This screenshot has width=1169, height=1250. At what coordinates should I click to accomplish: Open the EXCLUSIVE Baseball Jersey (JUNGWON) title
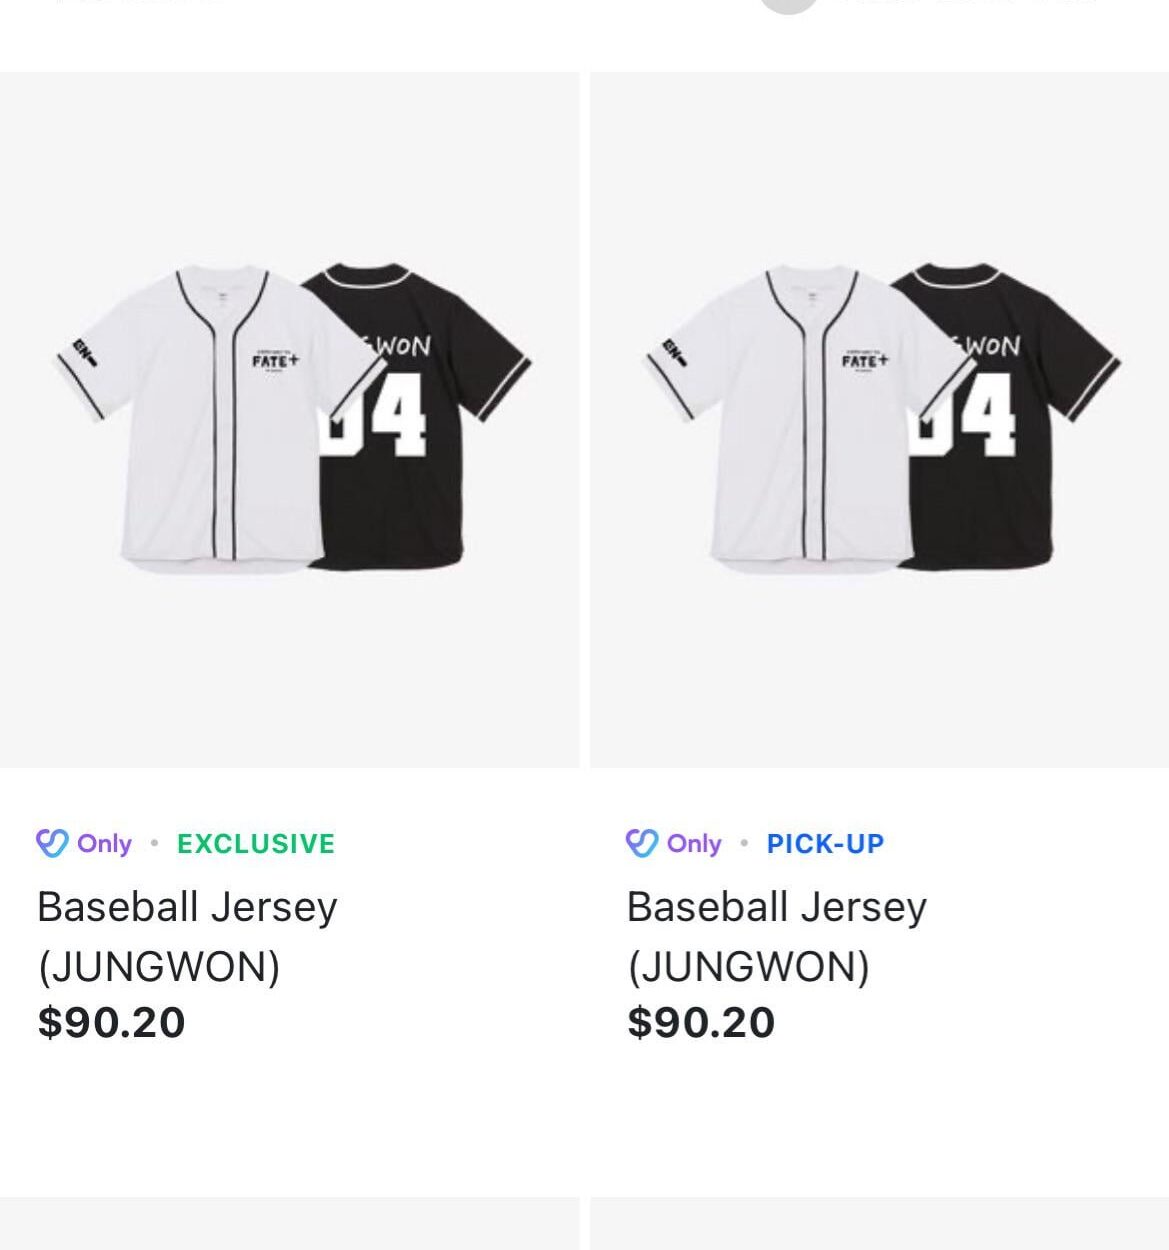pos(187,936)
